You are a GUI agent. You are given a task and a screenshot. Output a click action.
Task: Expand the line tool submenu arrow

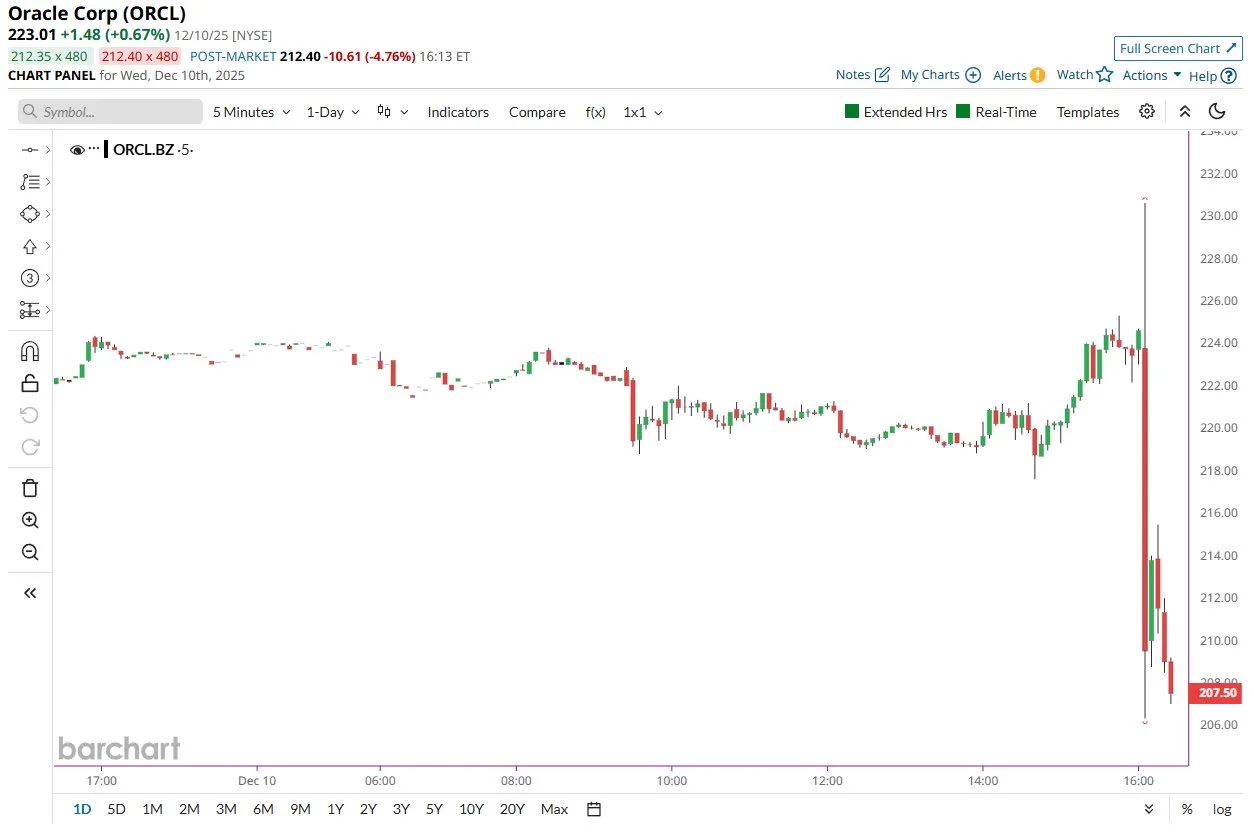tap(48, 150)
